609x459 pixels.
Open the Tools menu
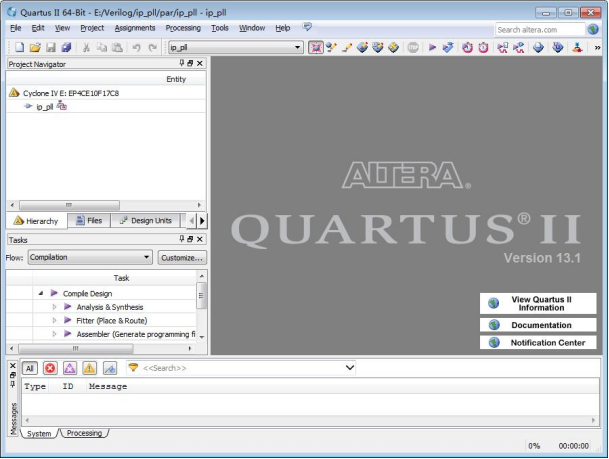click(x=219, y=28)
